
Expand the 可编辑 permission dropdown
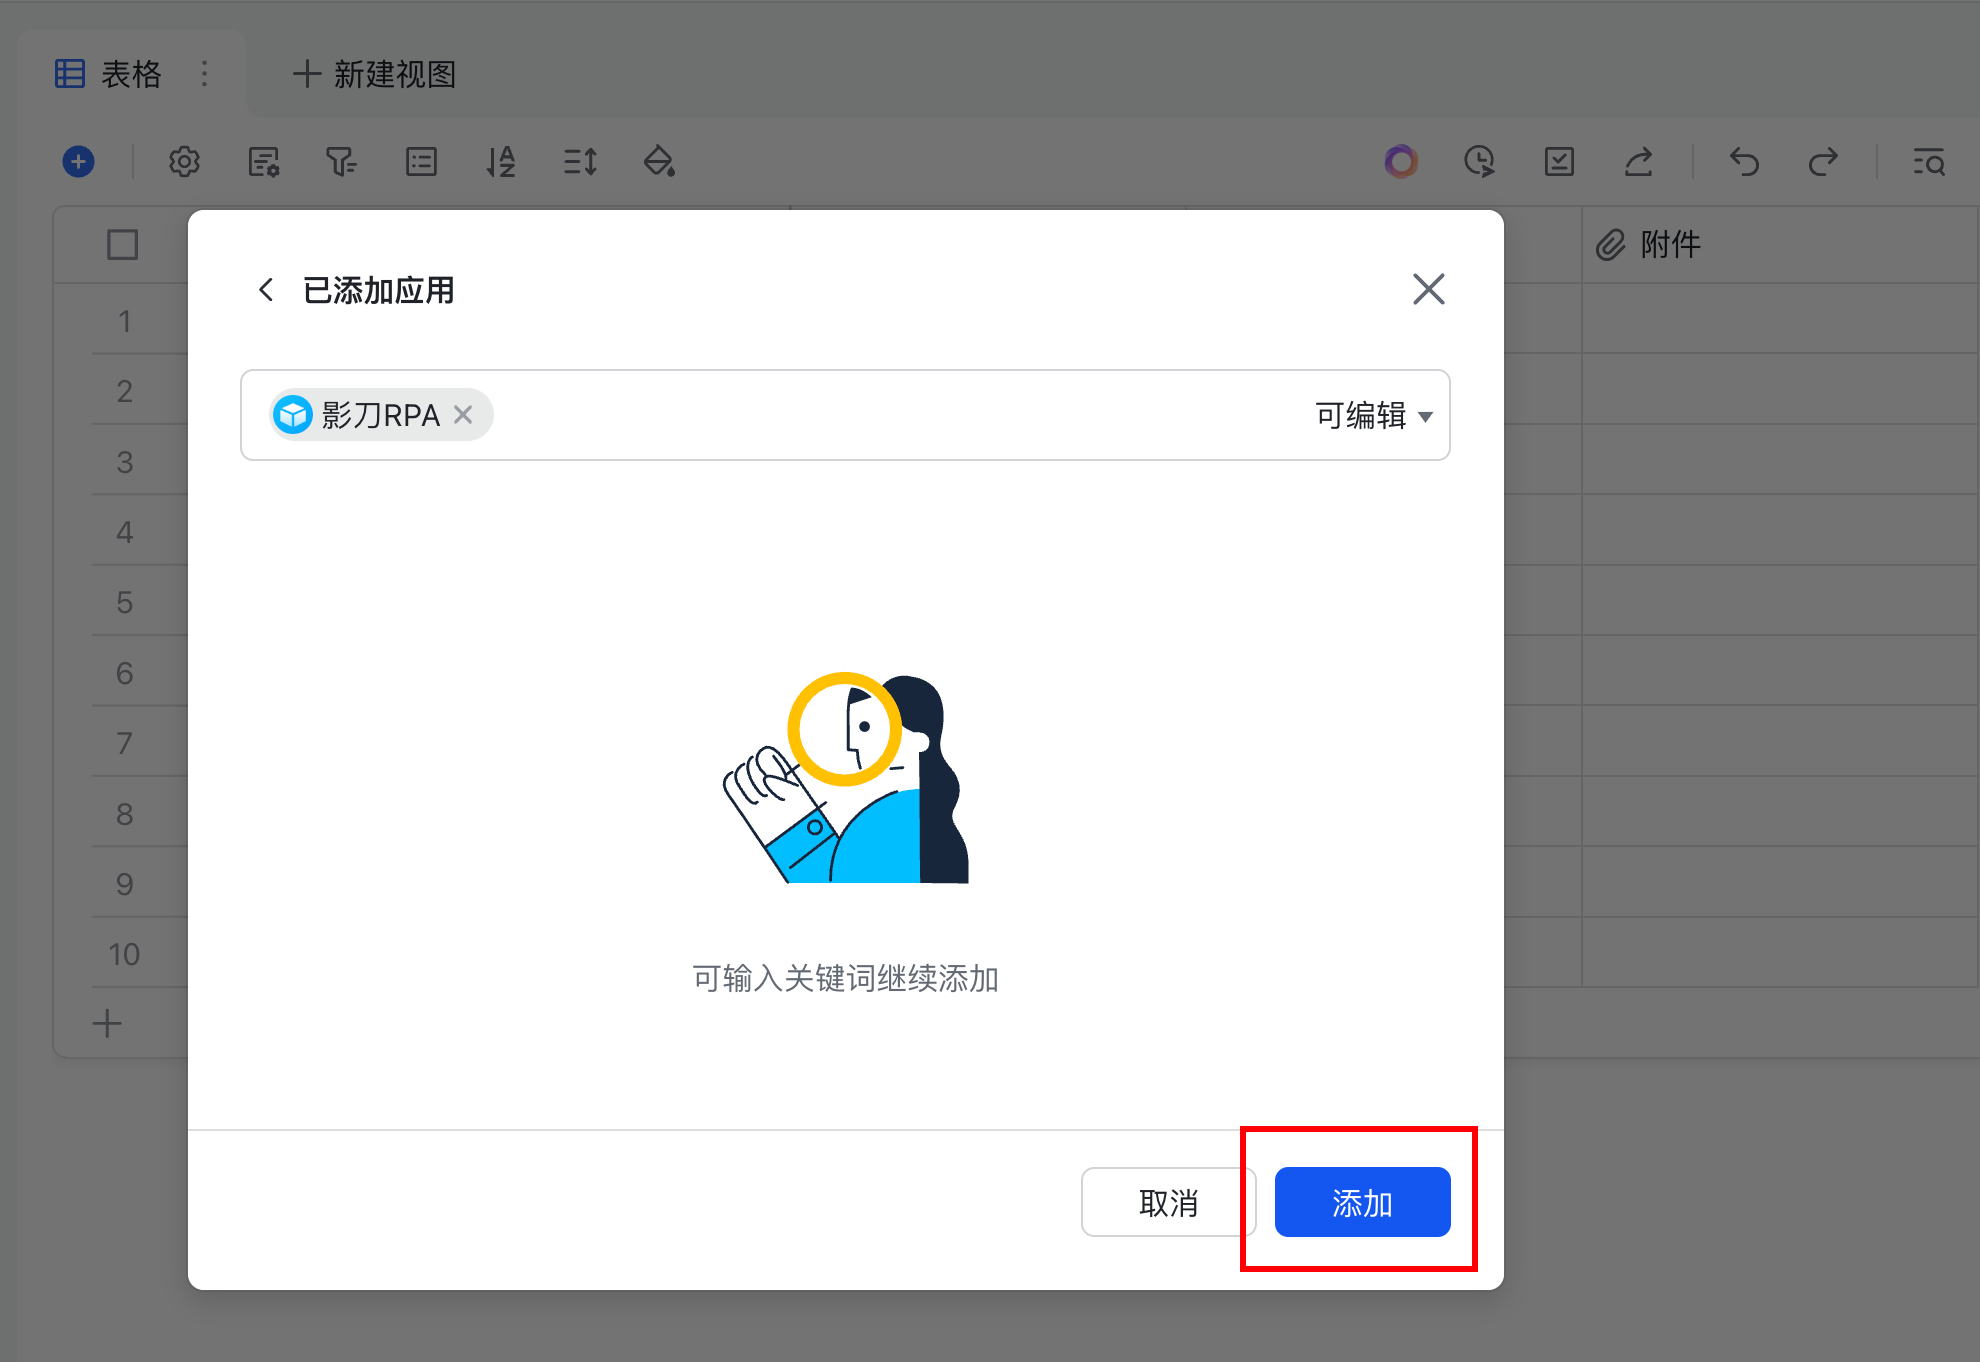click(1374, 415)
